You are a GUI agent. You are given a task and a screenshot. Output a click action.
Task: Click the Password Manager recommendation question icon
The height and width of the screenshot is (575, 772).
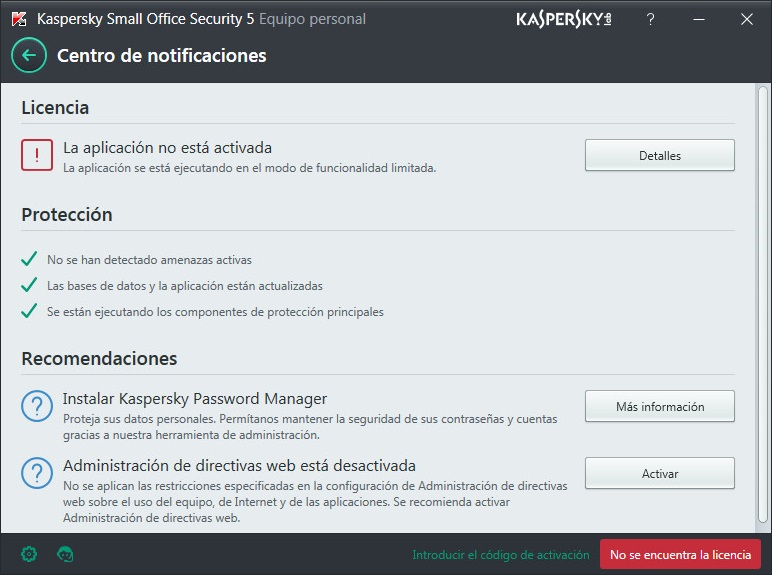click(37, 407)
